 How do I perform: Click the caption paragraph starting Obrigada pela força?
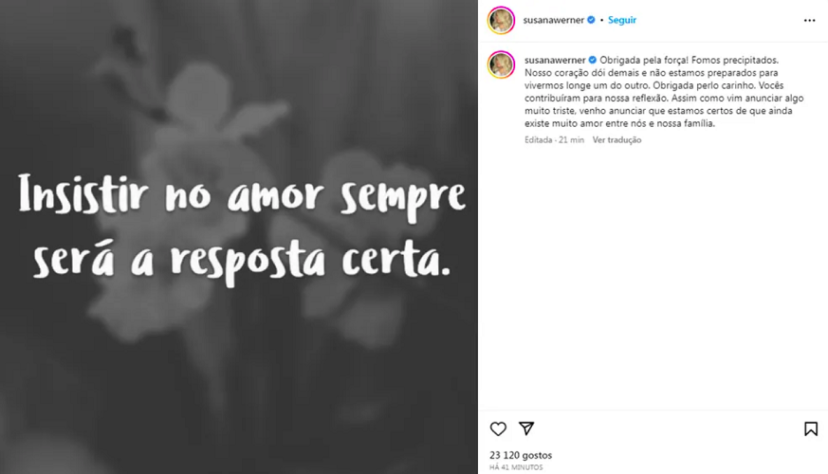(x=664, y=92)
